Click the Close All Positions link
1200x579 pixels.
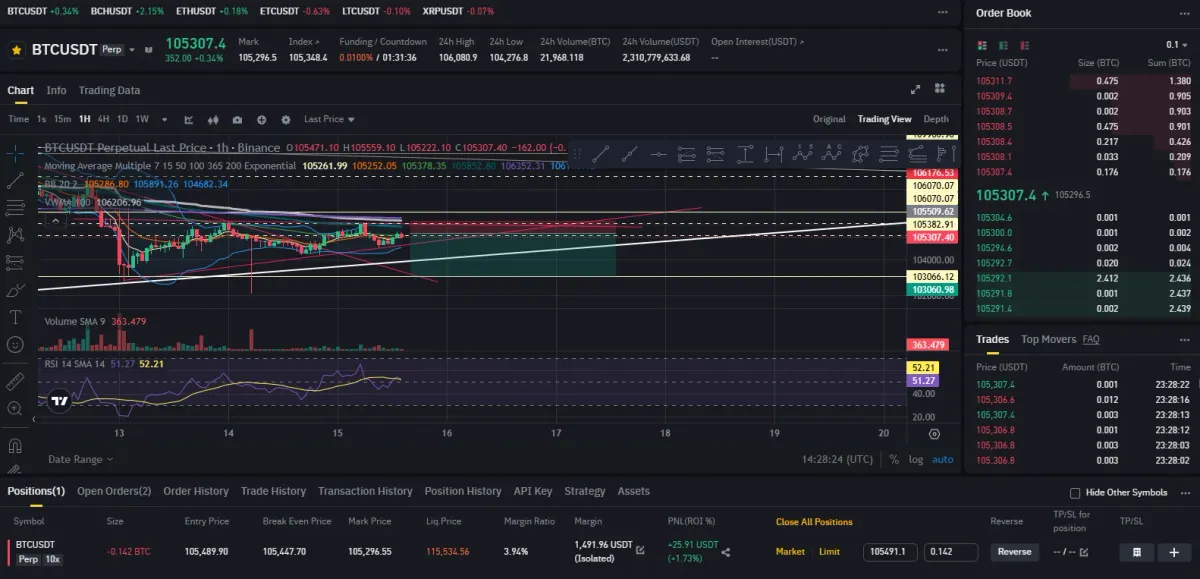pyautogui.click(x=814, y=522)
